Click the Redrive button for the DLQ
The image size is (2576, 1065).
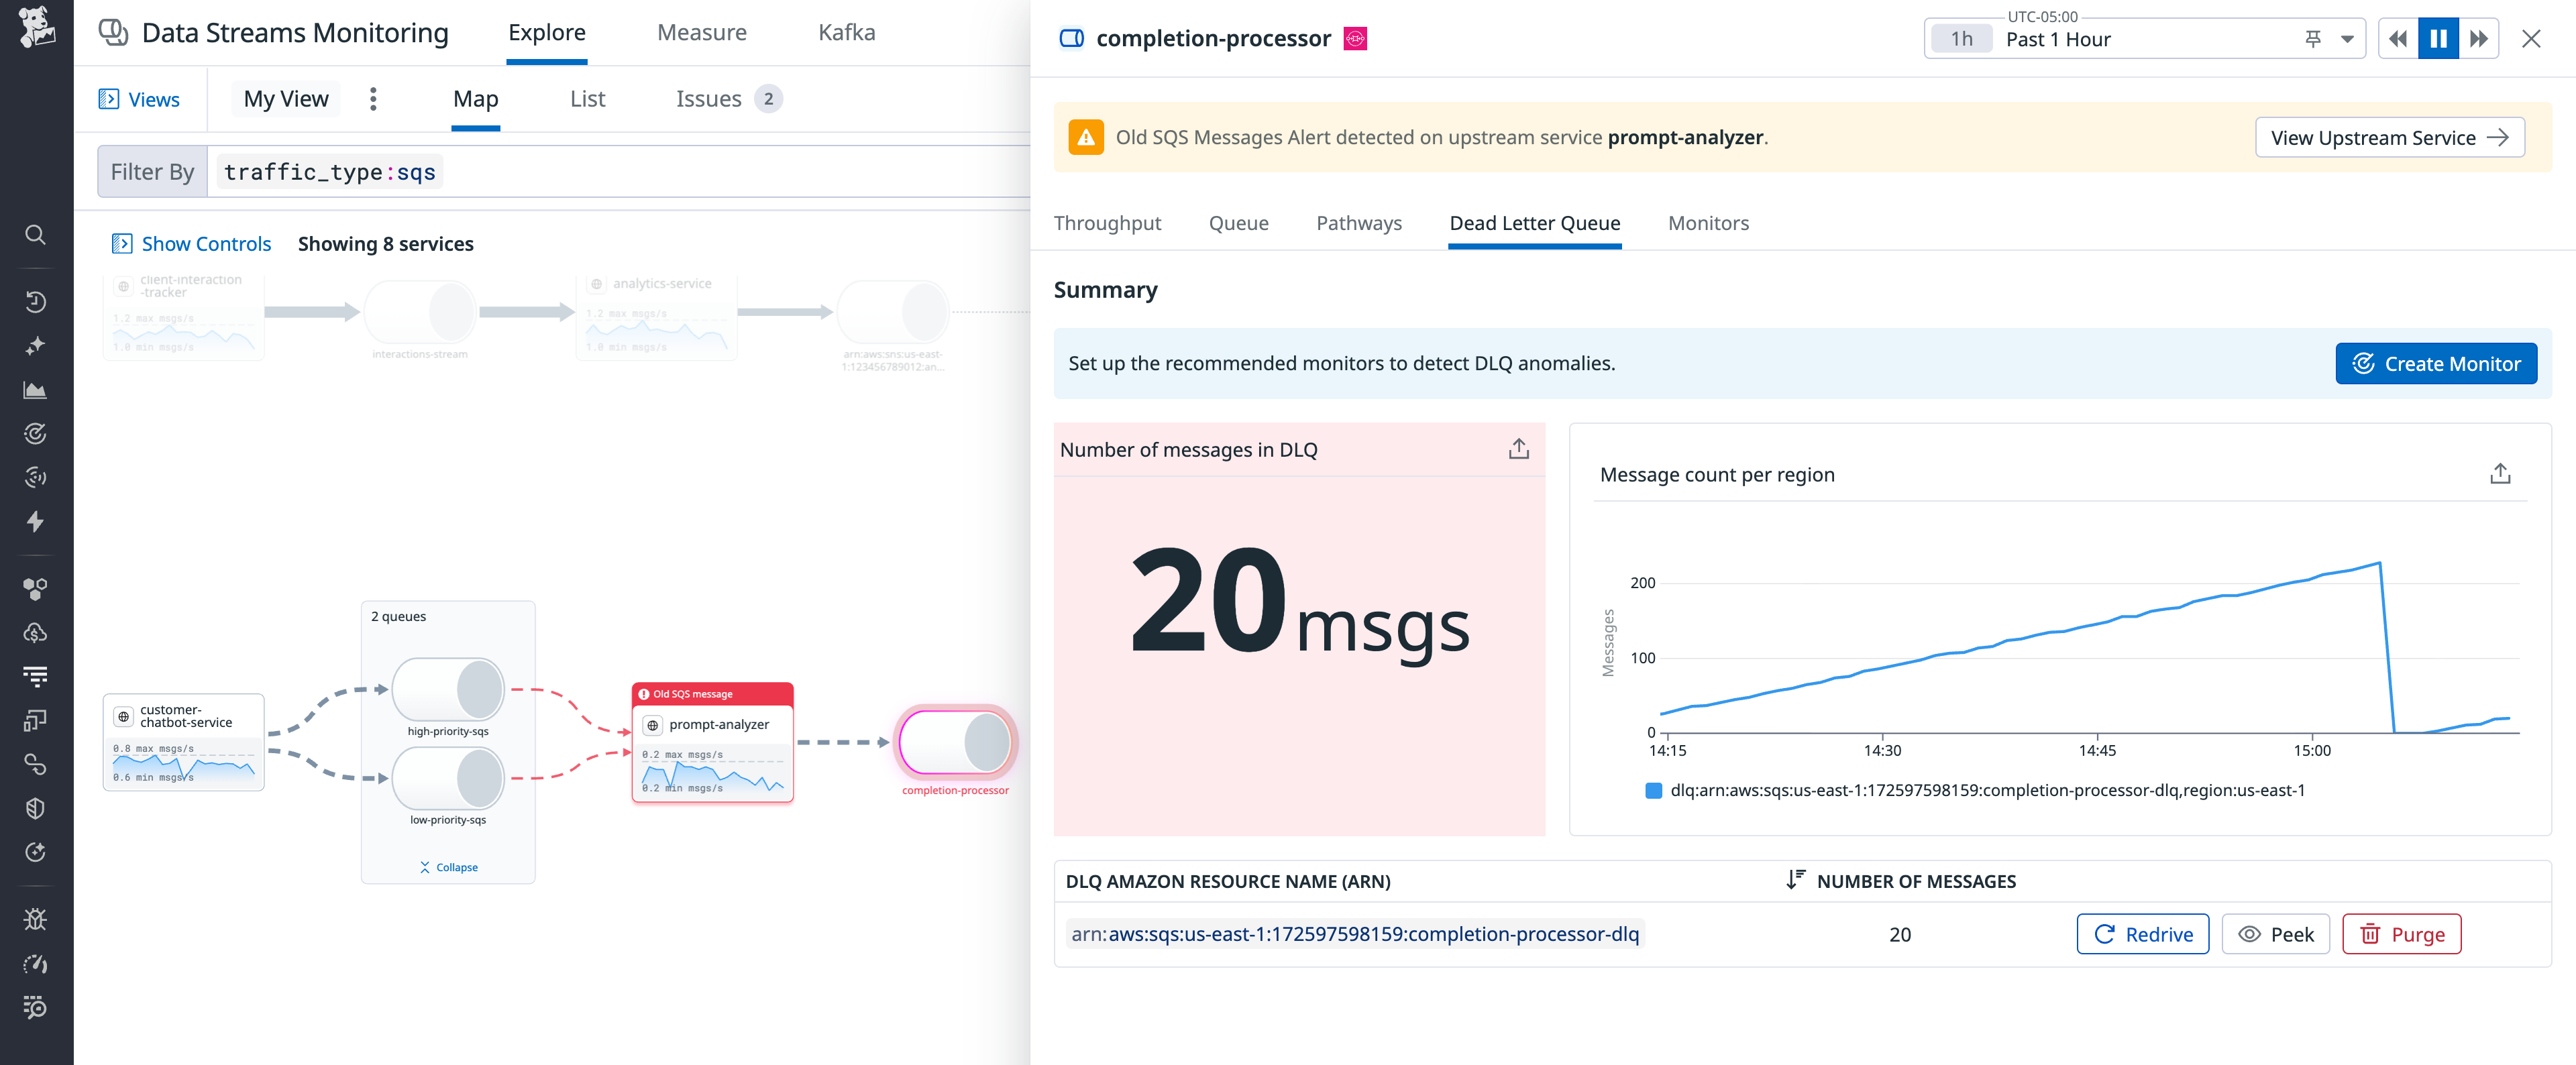(2143, 934)
